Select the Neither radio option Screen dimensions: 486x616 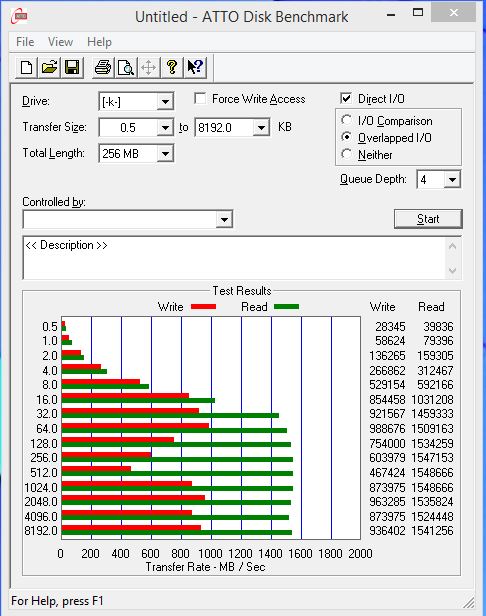pyautogui.click(x=346, y=154)
